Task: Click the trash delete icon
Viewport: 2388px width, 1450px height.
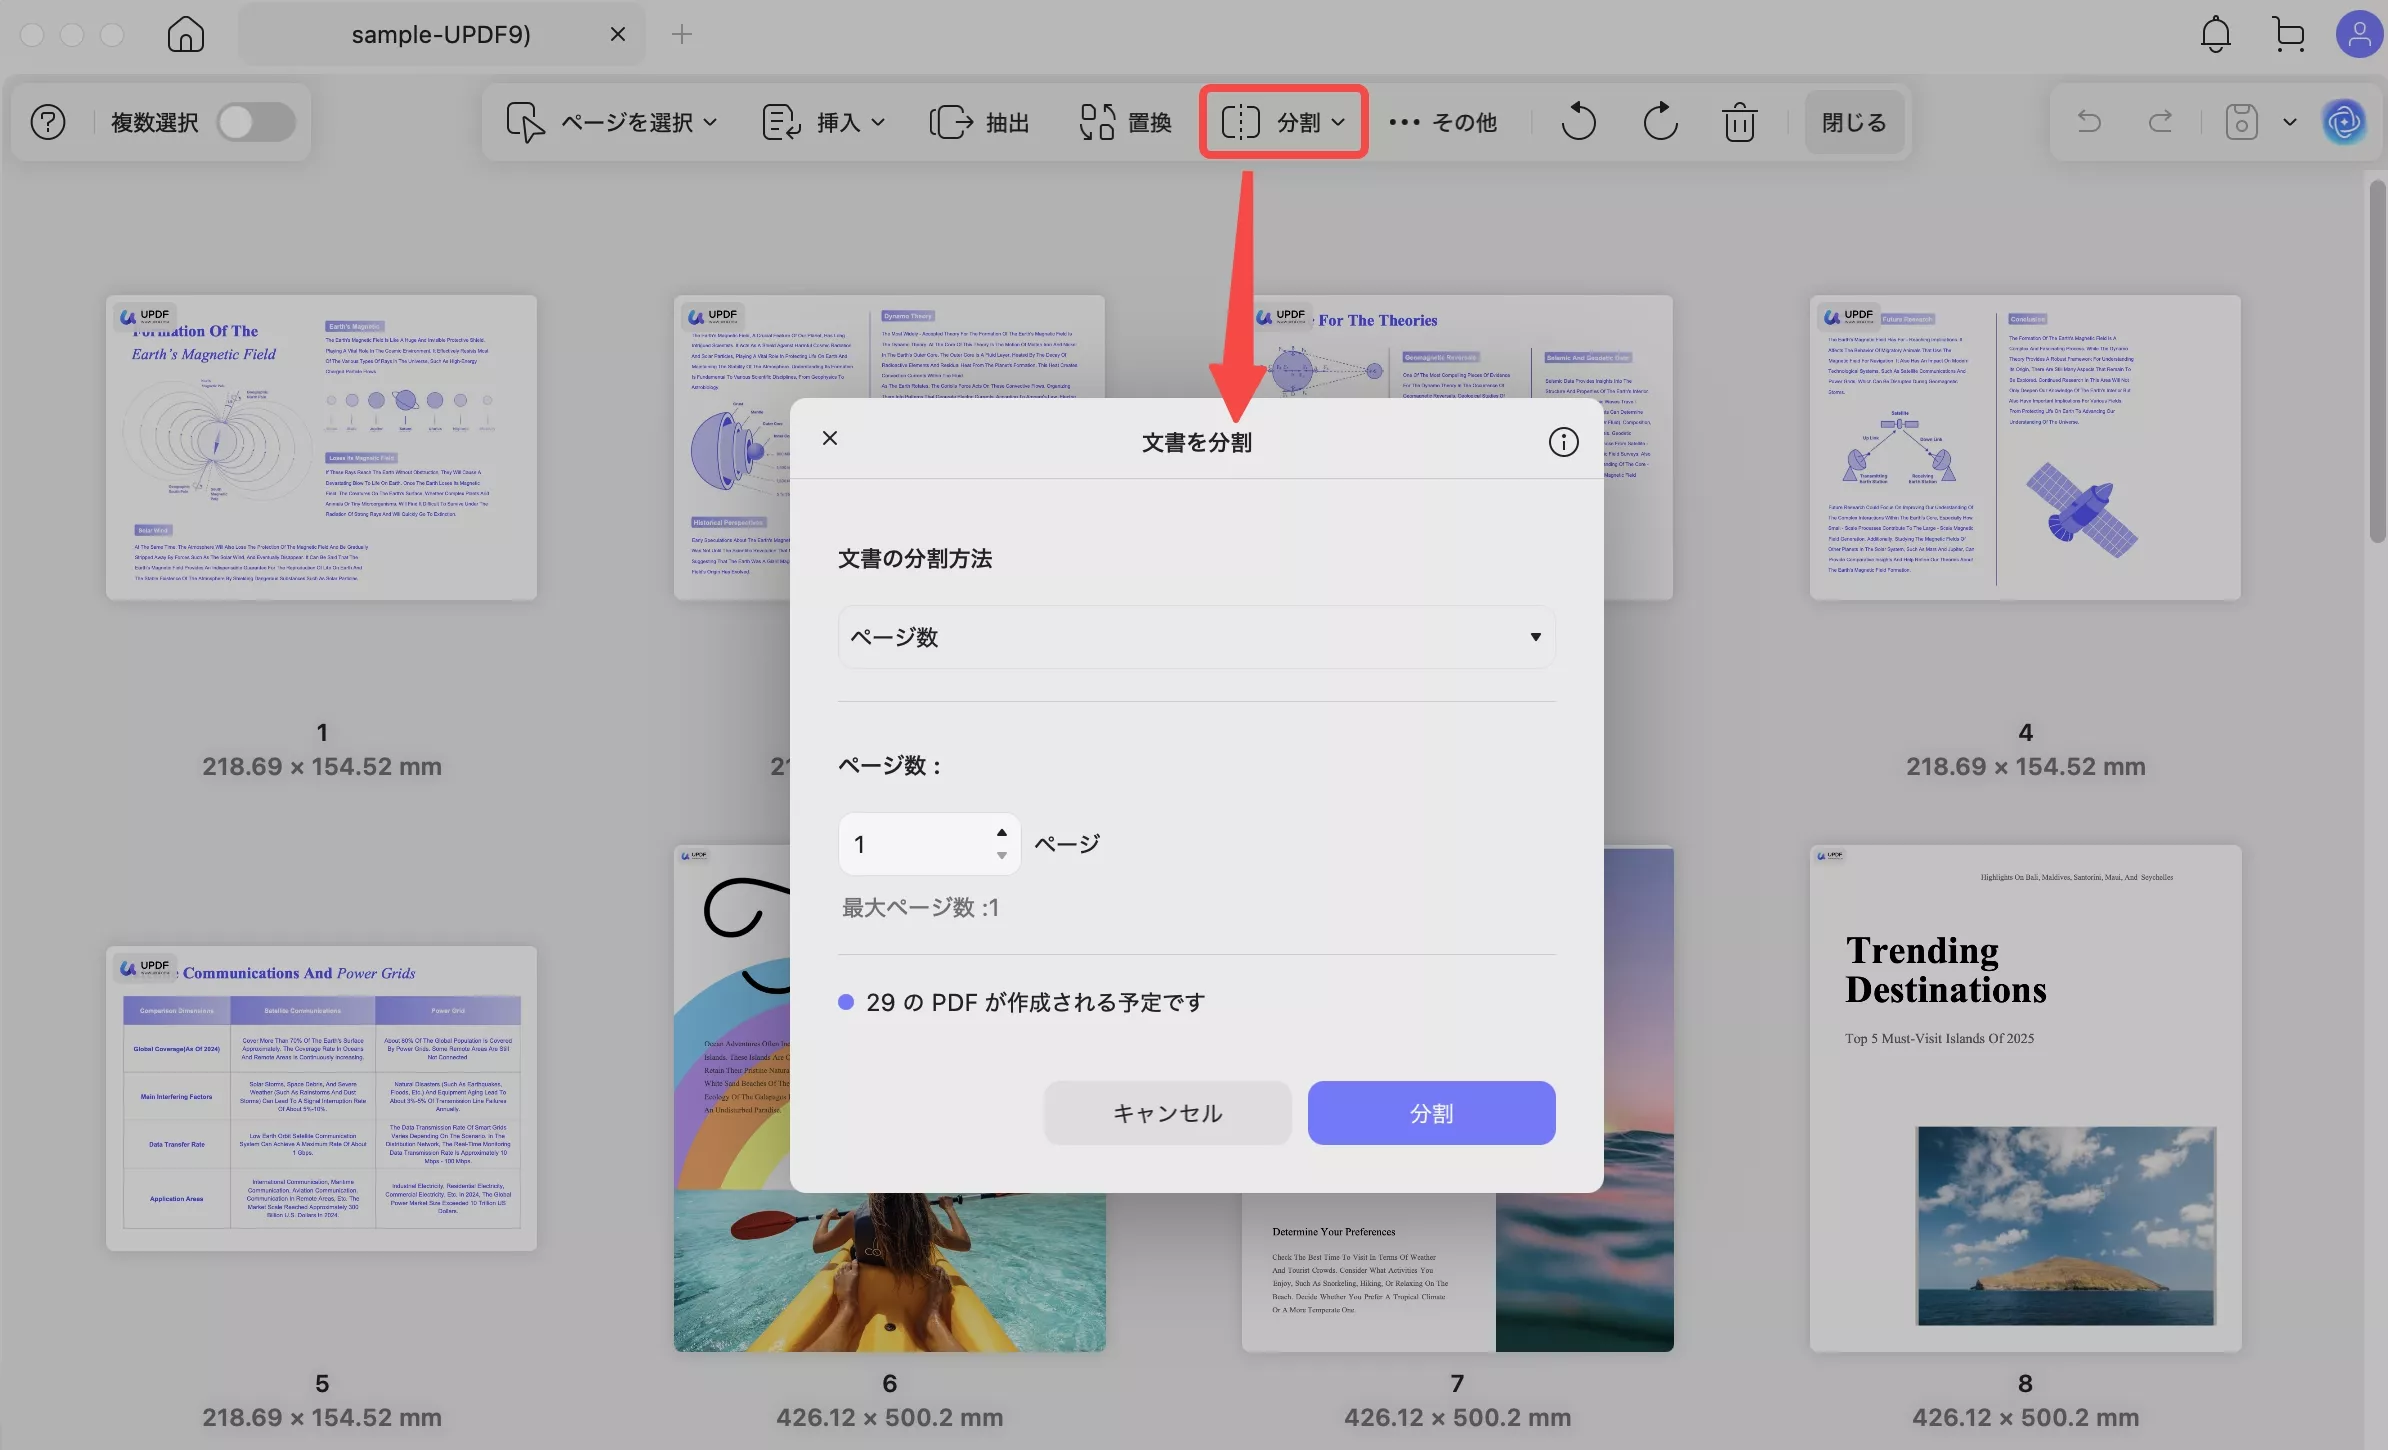Action: [1739, 121]
